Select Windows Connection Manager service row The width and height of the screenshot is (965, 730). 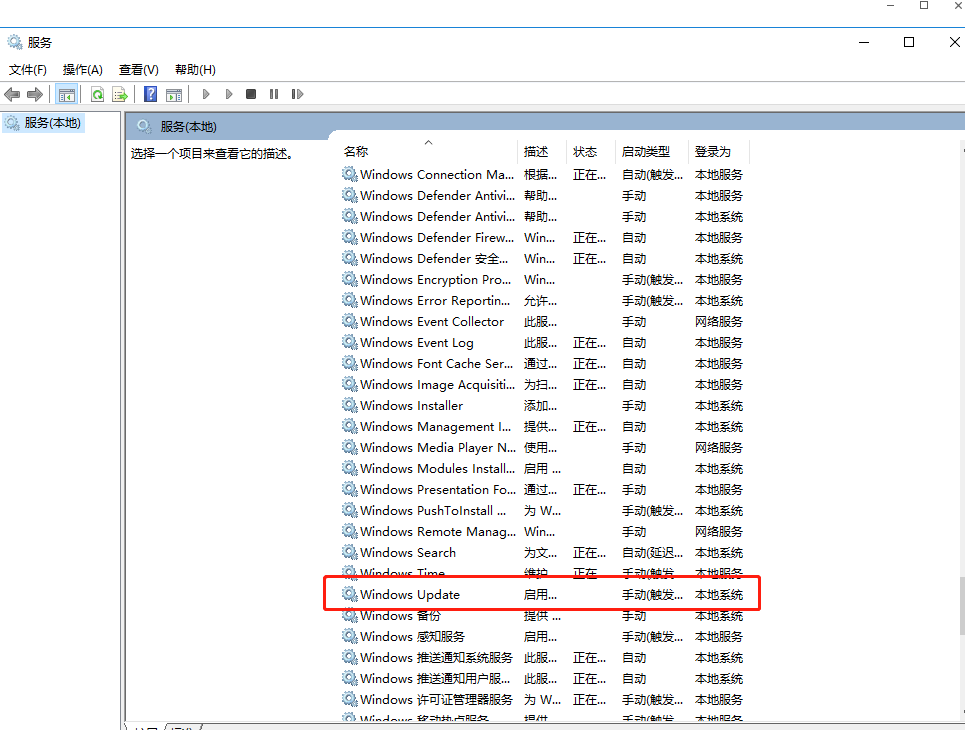pyautogui.click(x=542, y=175)
